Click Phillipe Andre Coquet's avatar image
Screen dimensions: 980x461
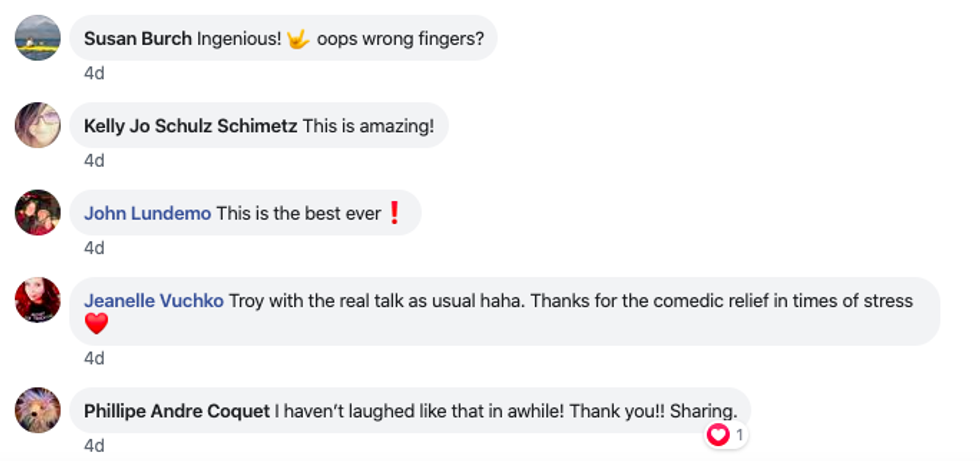click(38, 410)
